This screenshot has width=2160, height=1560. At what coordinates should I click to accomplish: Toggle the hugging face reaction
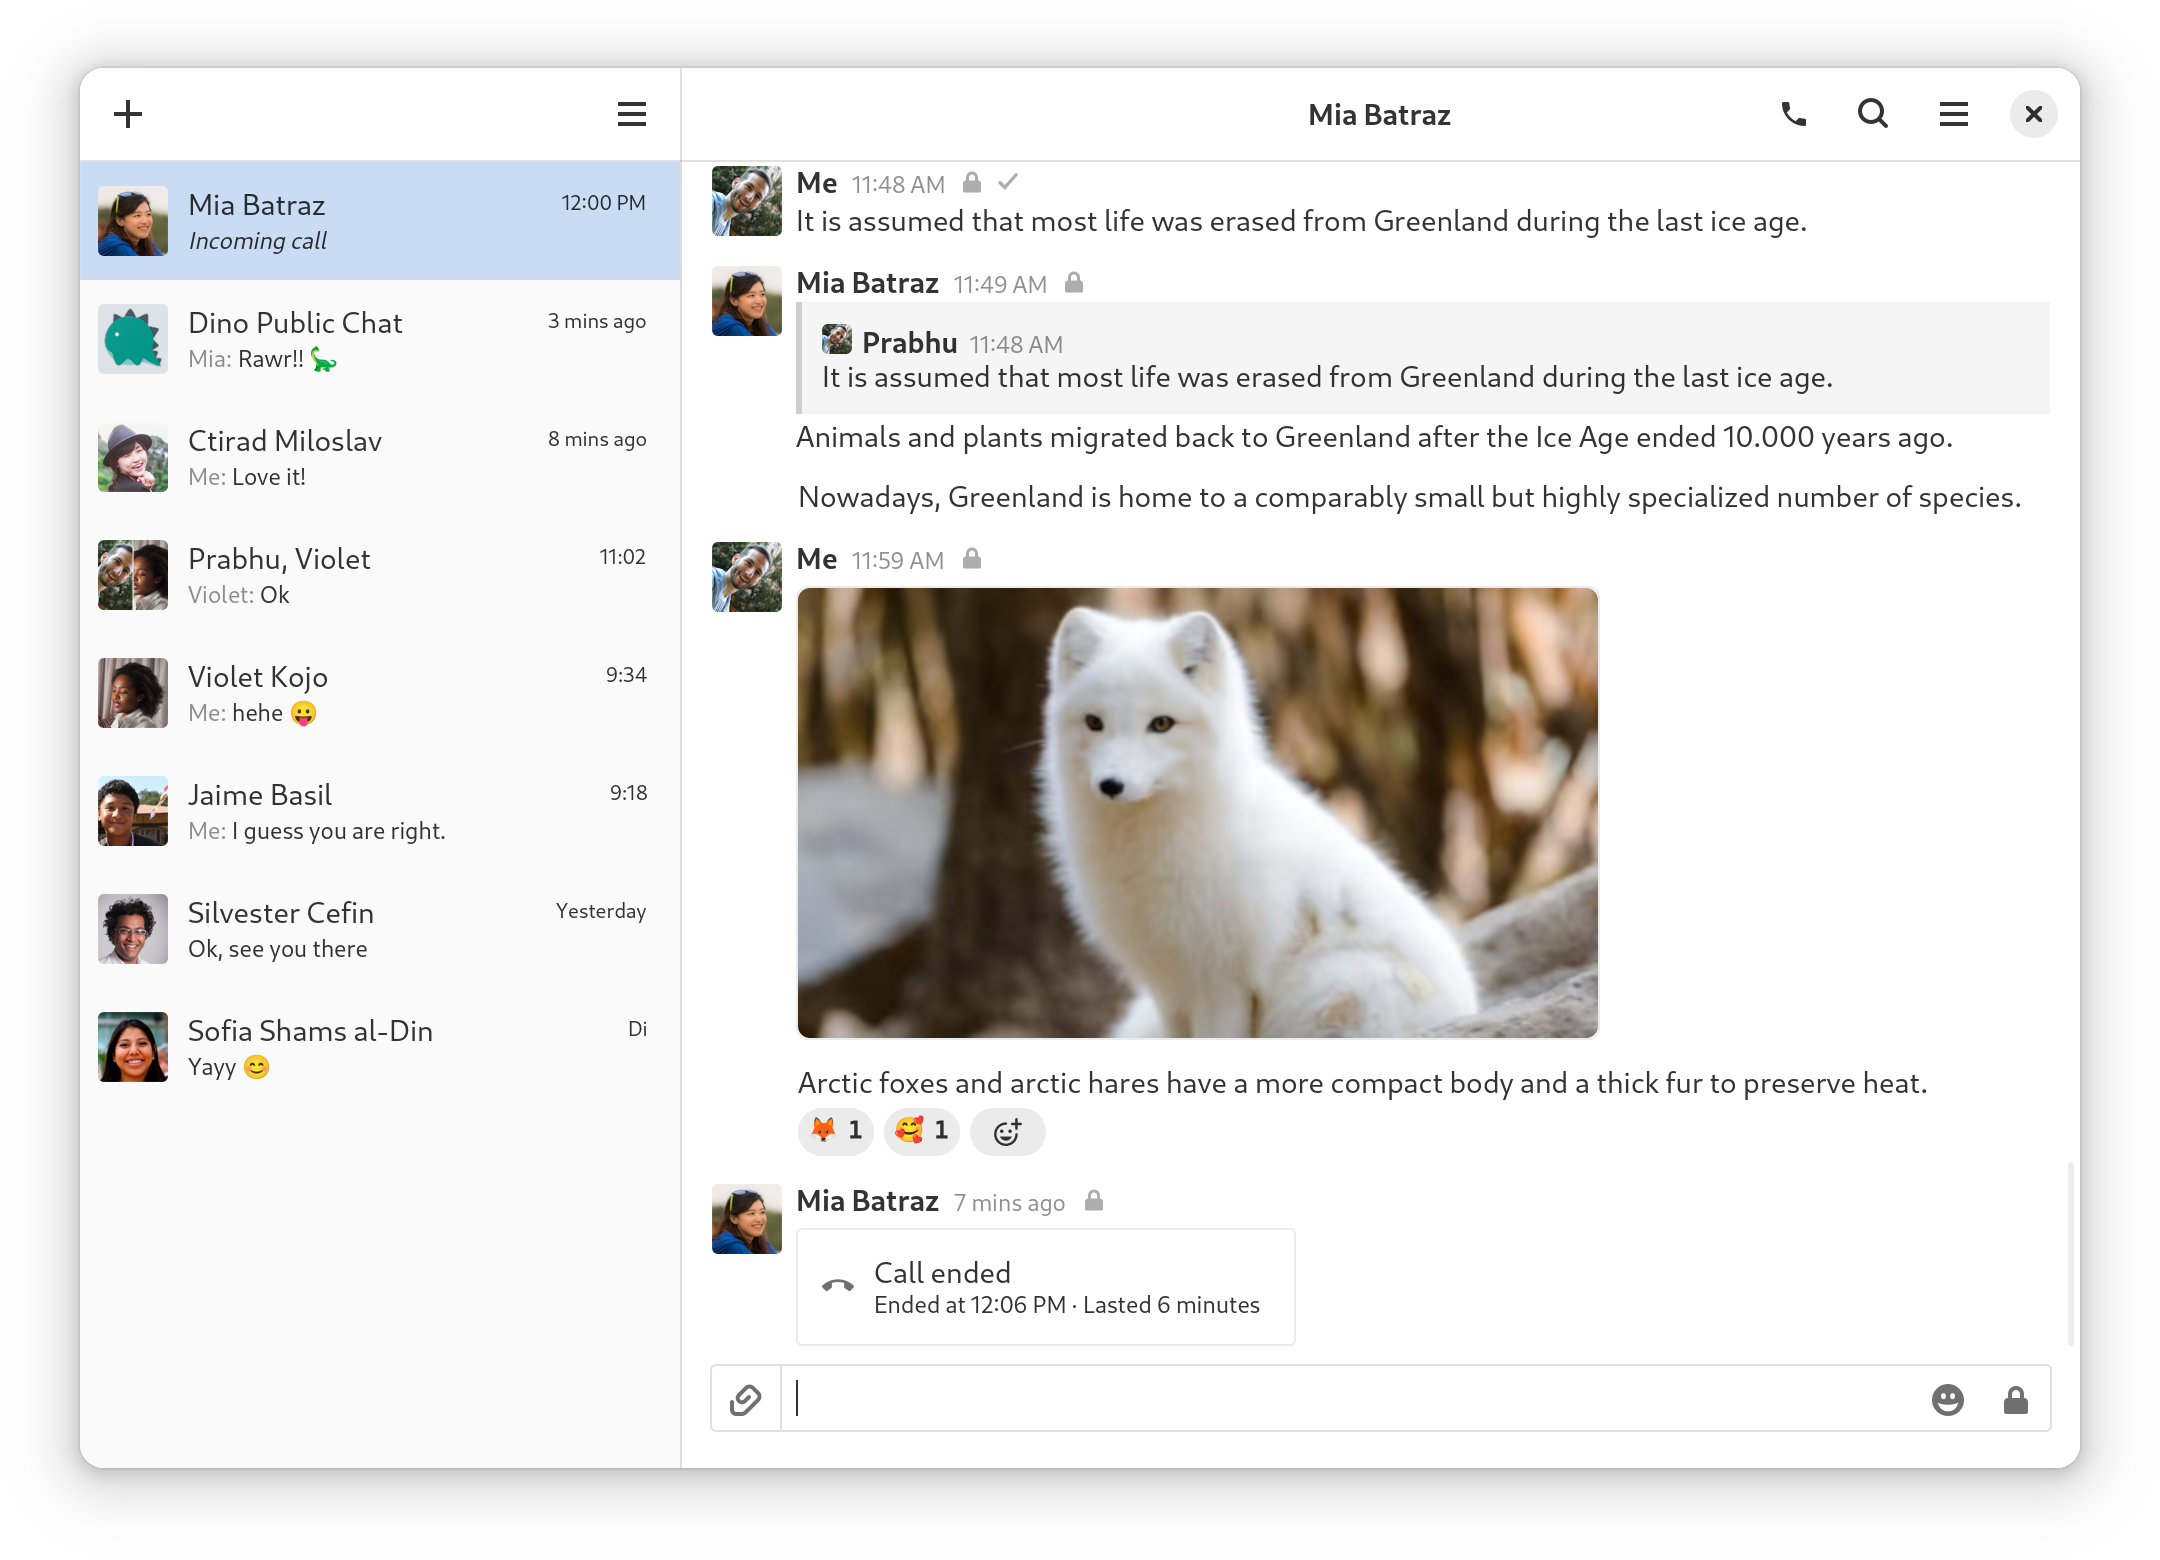pyautogui.click(x=921, y=1131)
